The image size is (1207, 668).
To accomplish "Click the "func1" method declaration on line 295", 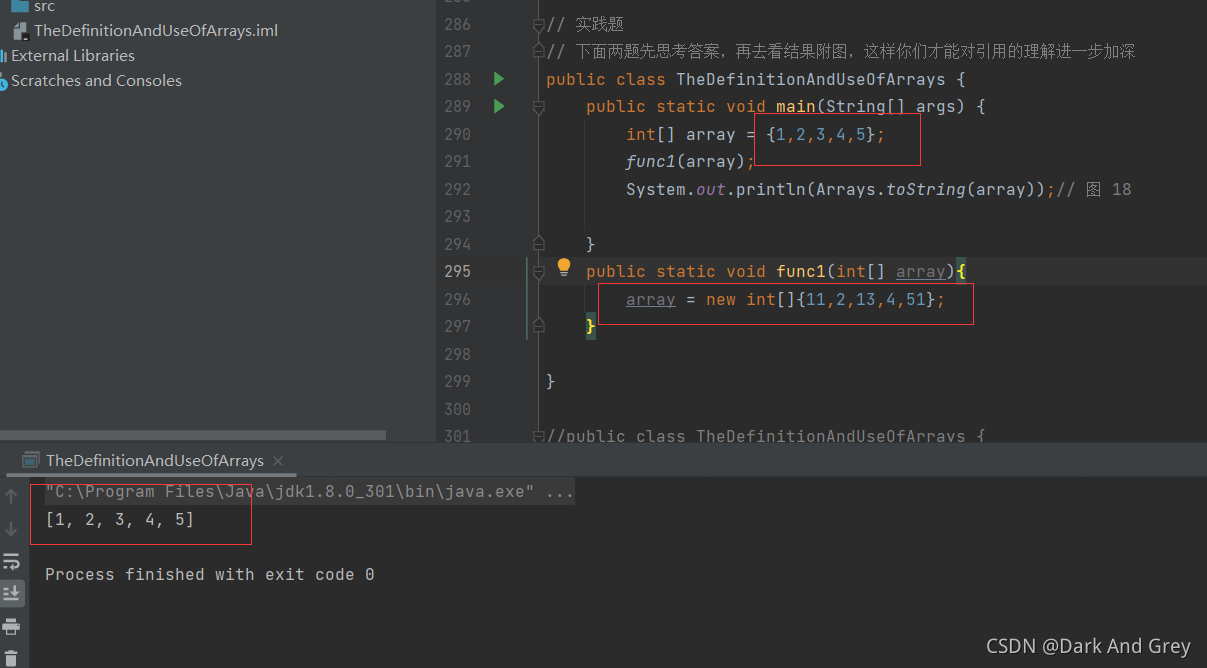I will point(801,271).
